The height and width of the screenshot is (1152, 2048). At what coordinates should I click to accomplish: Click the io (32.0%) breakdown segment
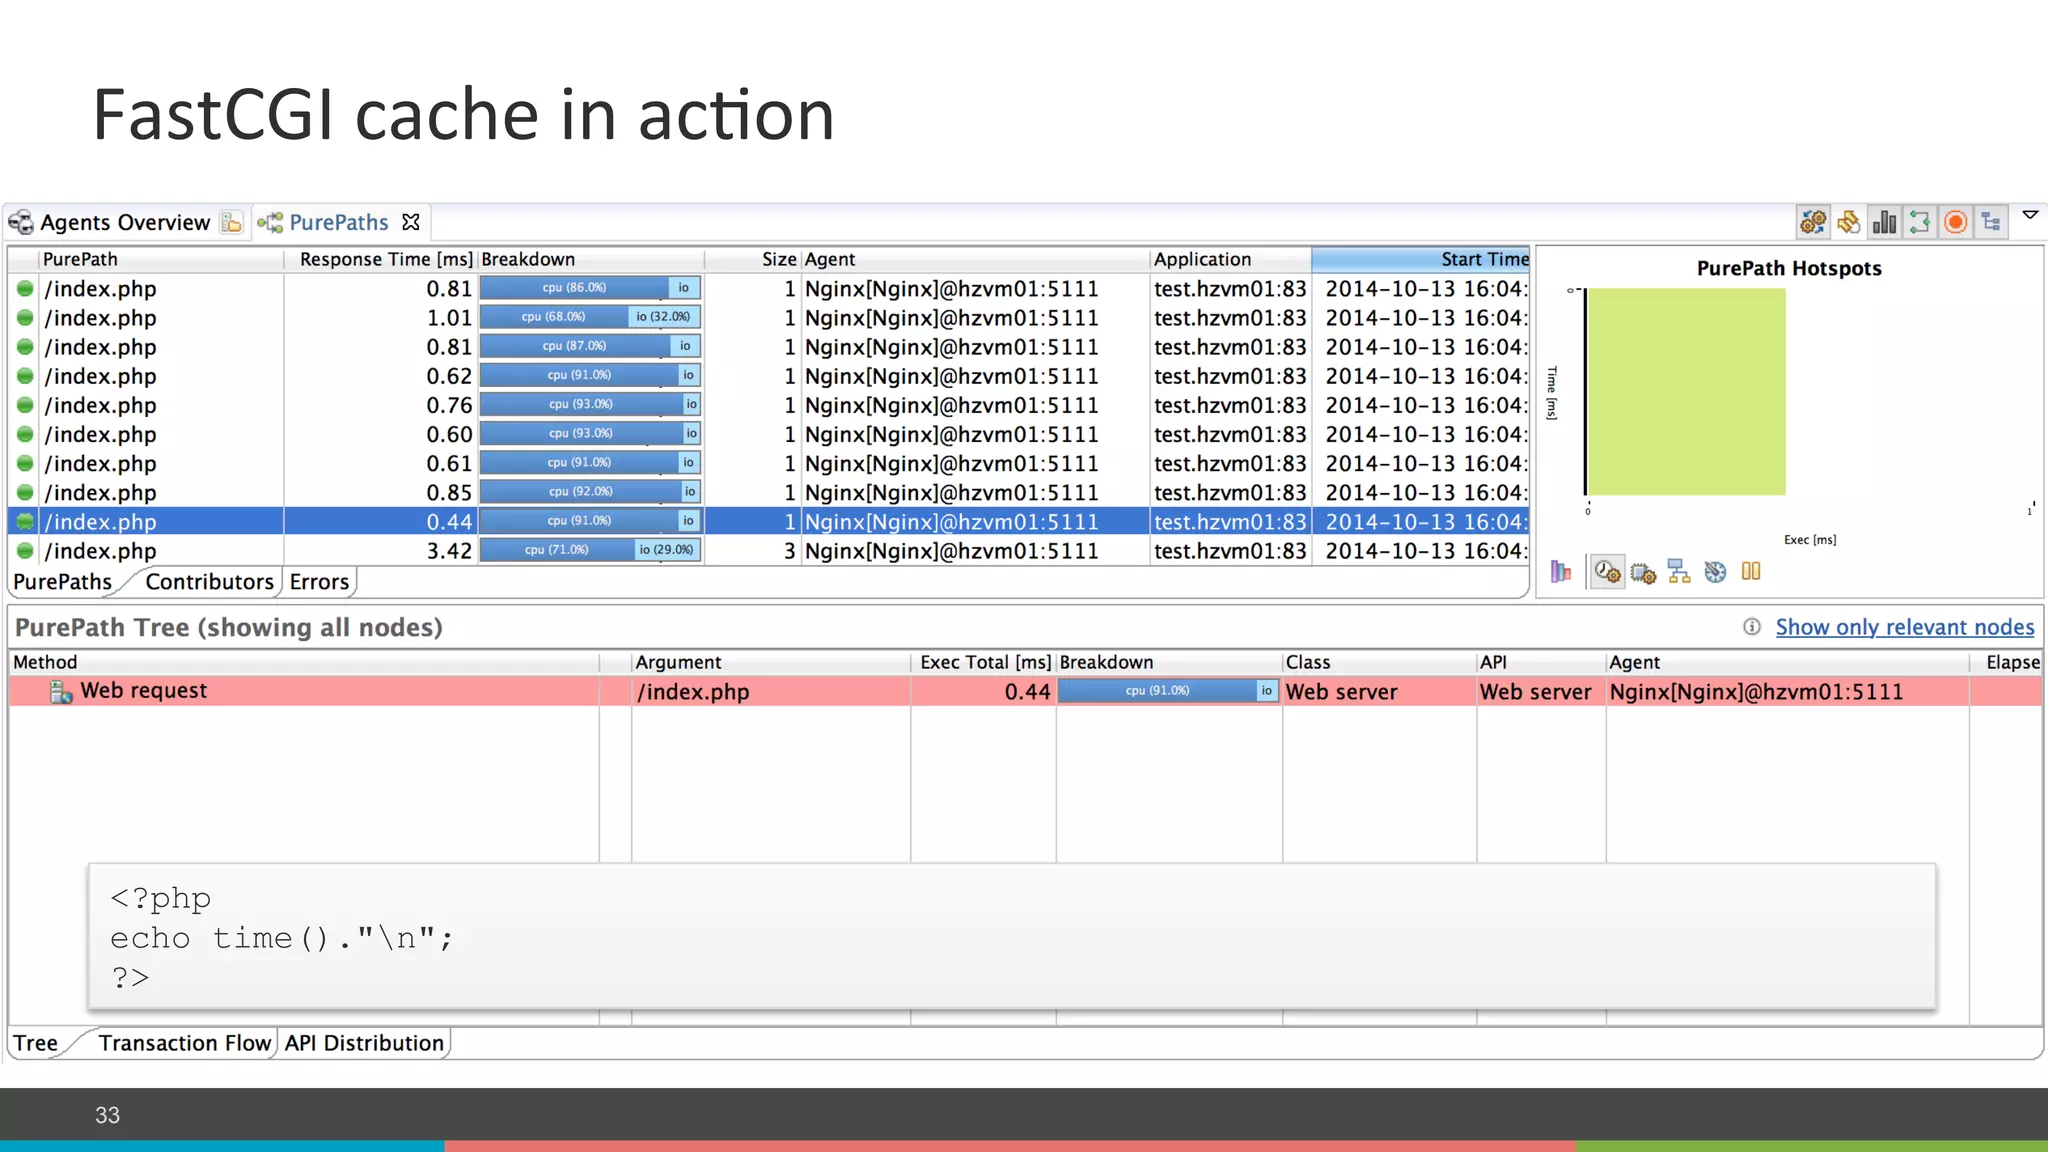click(x=664, y=316)
